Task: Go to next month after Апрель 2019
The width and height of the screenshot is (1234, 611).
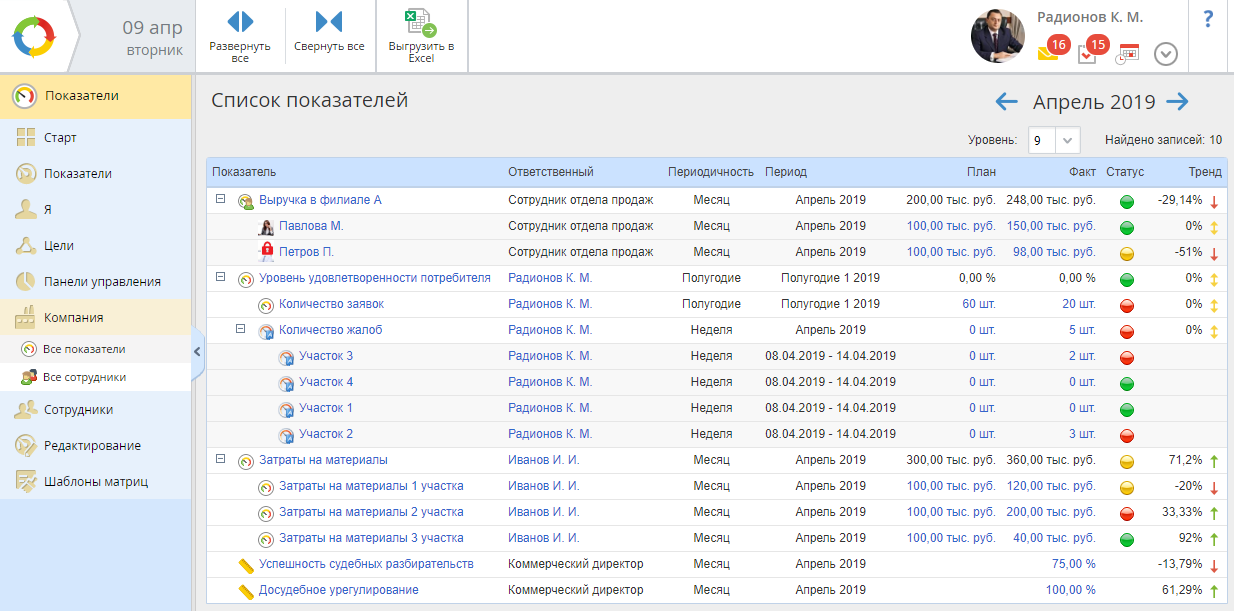Action: tap(1177, 102)
